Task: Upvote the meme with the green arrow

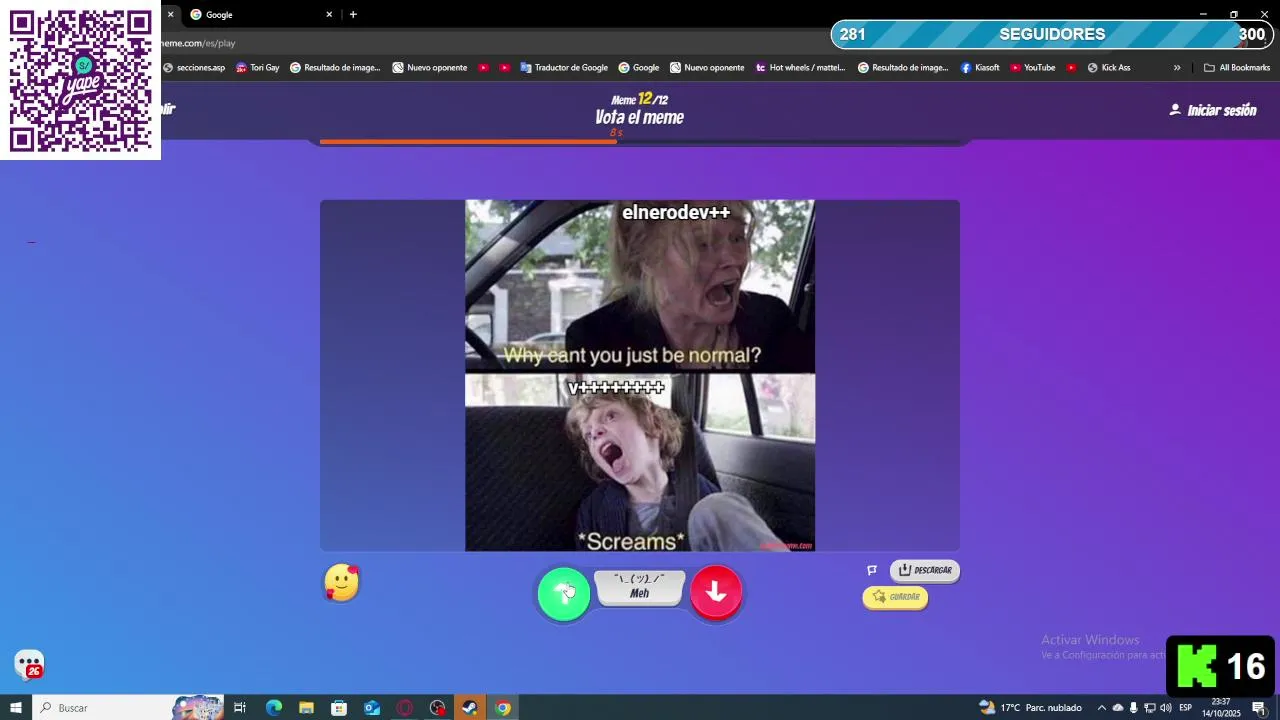Action: tap(564, 594)
